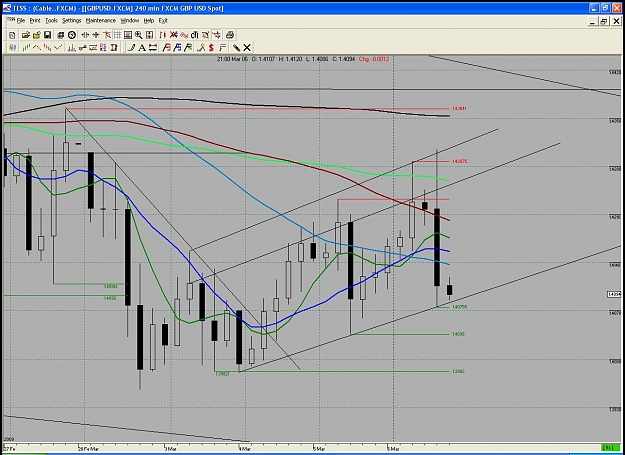Click the blue F flag icon

point(177,48)
